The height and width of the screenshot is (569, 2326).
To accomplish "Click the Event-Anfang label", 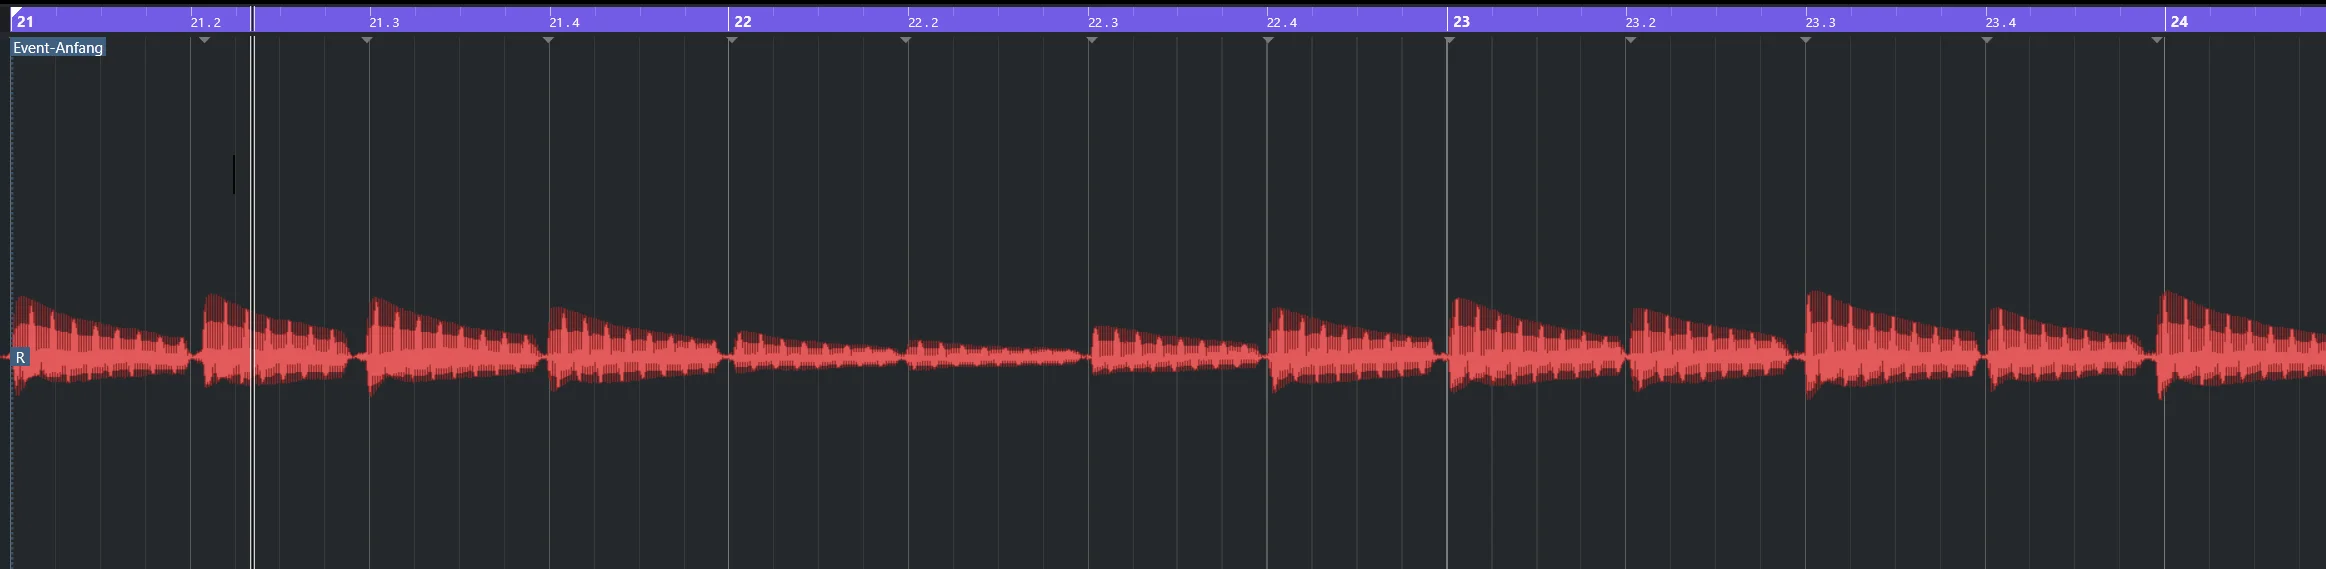I will (x=58, y=48).
